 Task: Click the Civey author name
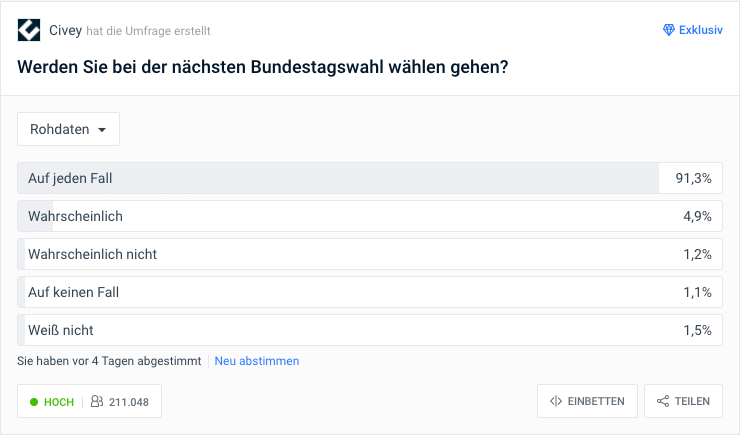coord(66,30)
